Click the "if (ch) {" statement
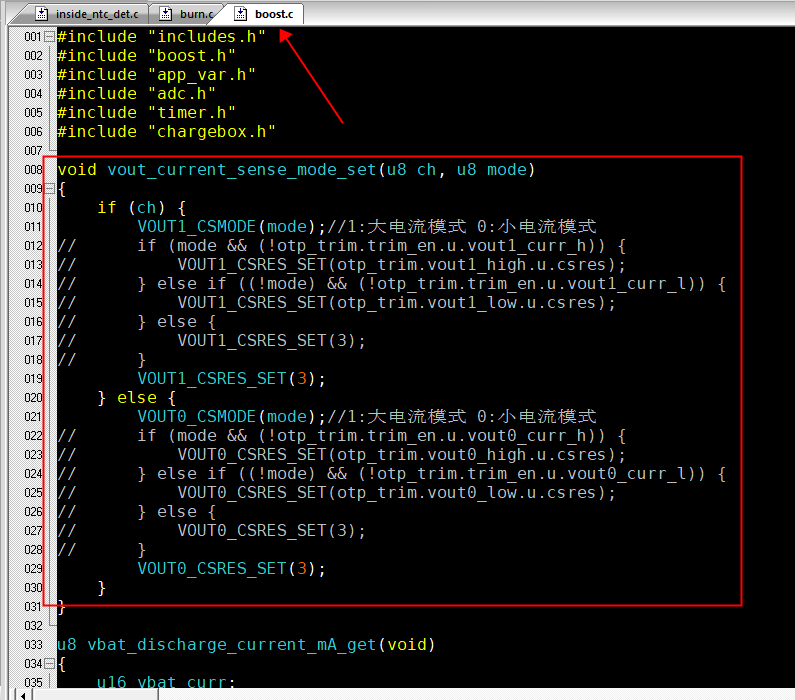This screenshot has height=700, width=795. pyautogui.click(x=142, y=208)
